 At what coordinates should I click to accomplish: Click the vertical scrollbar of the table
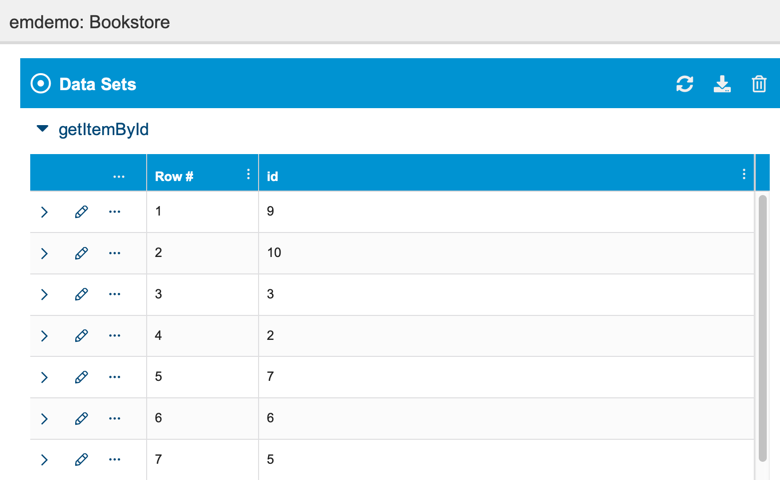762,328
